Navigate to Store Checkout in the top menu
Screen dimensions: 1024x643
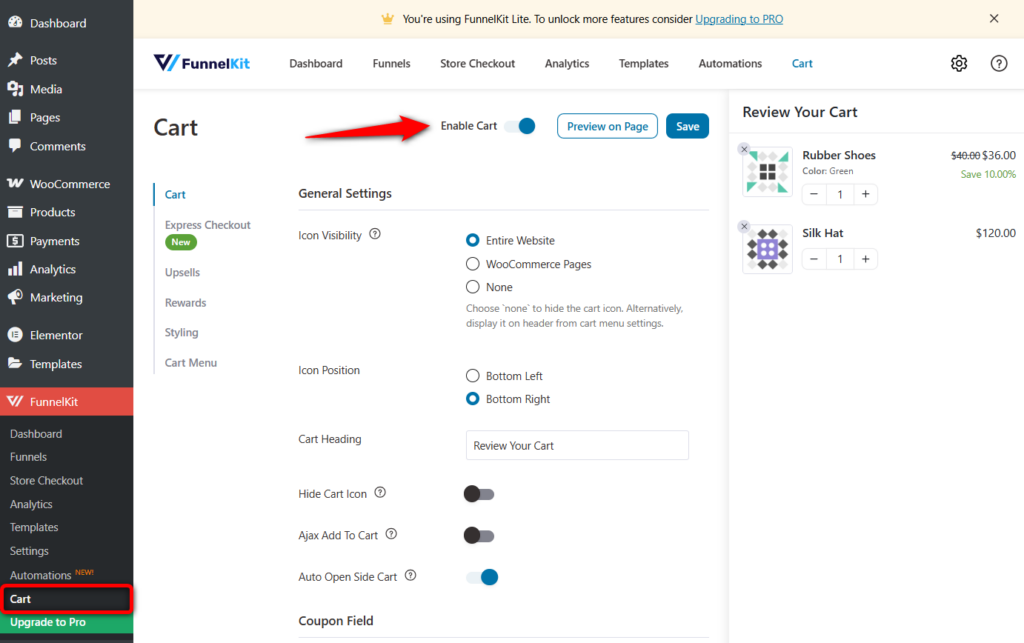tap(477, 62)
